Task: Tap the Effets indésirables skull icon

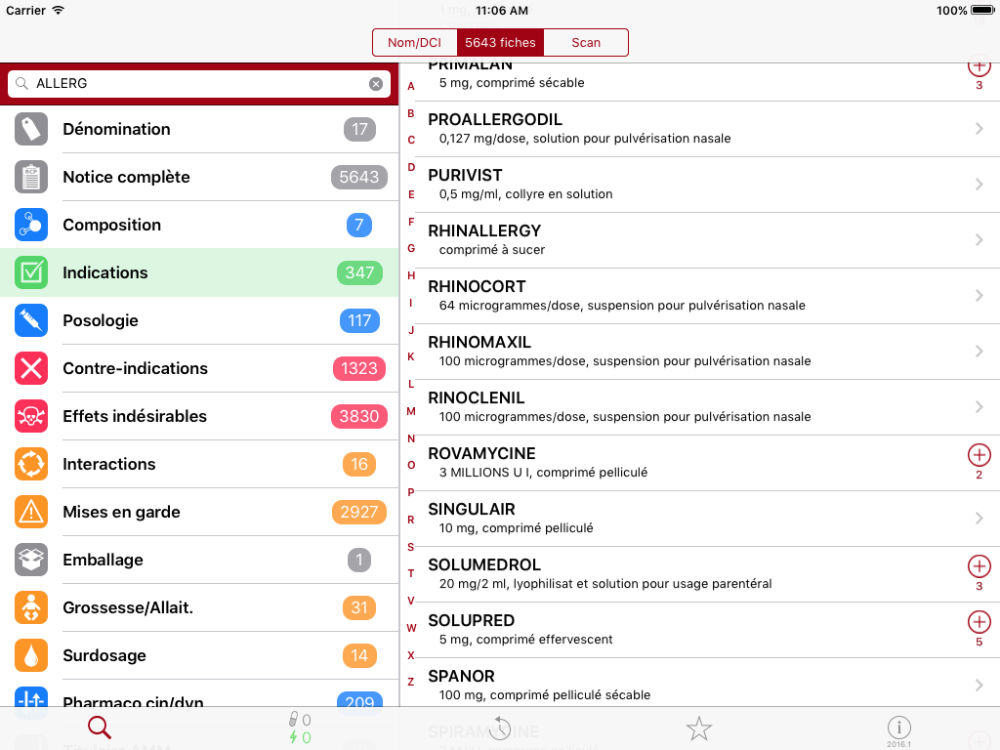Action: point(31,416)
